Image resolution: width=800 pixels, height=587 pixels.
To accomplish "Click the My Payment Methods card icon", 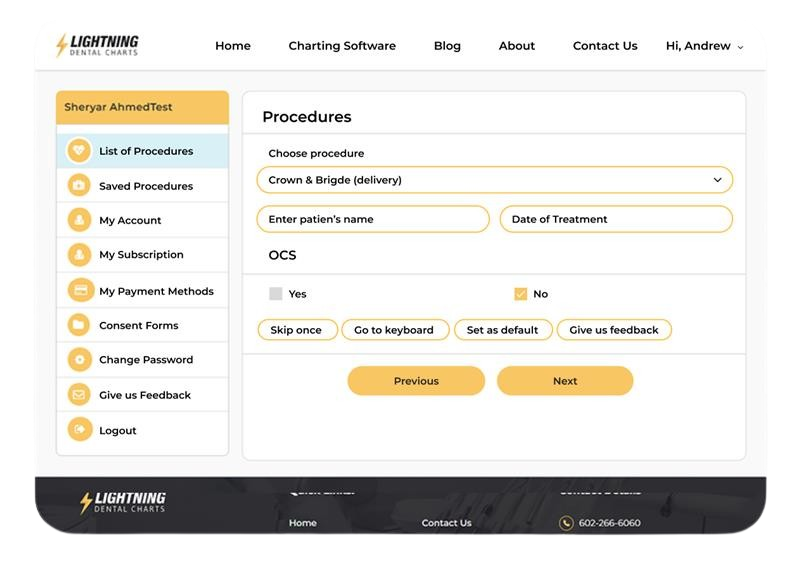I will [78, 291].
